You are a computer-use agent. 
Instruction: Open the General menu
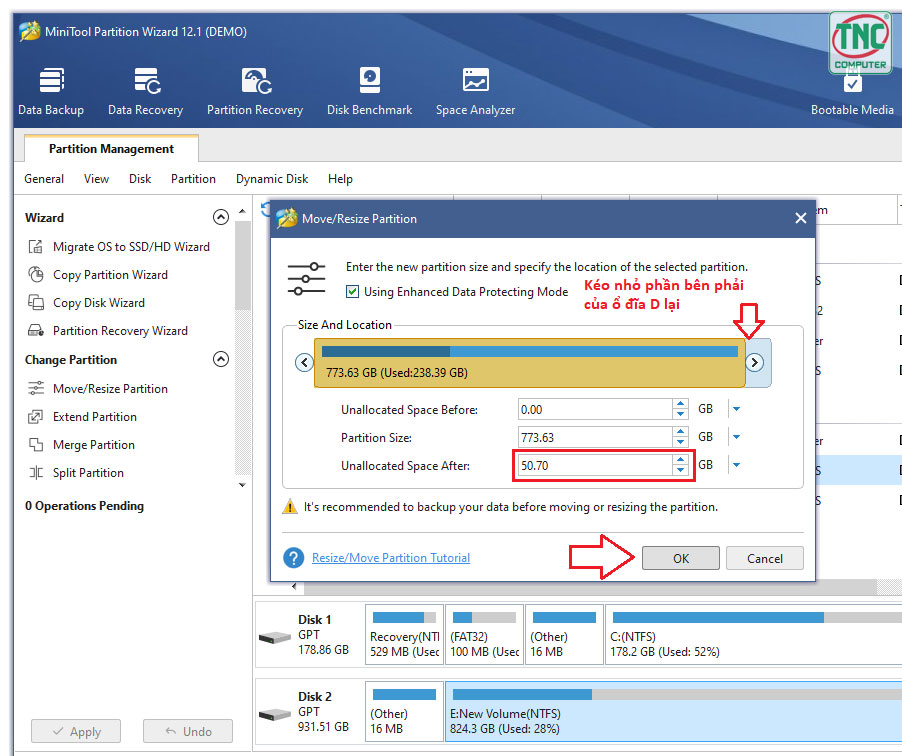(x=44, y=179)
